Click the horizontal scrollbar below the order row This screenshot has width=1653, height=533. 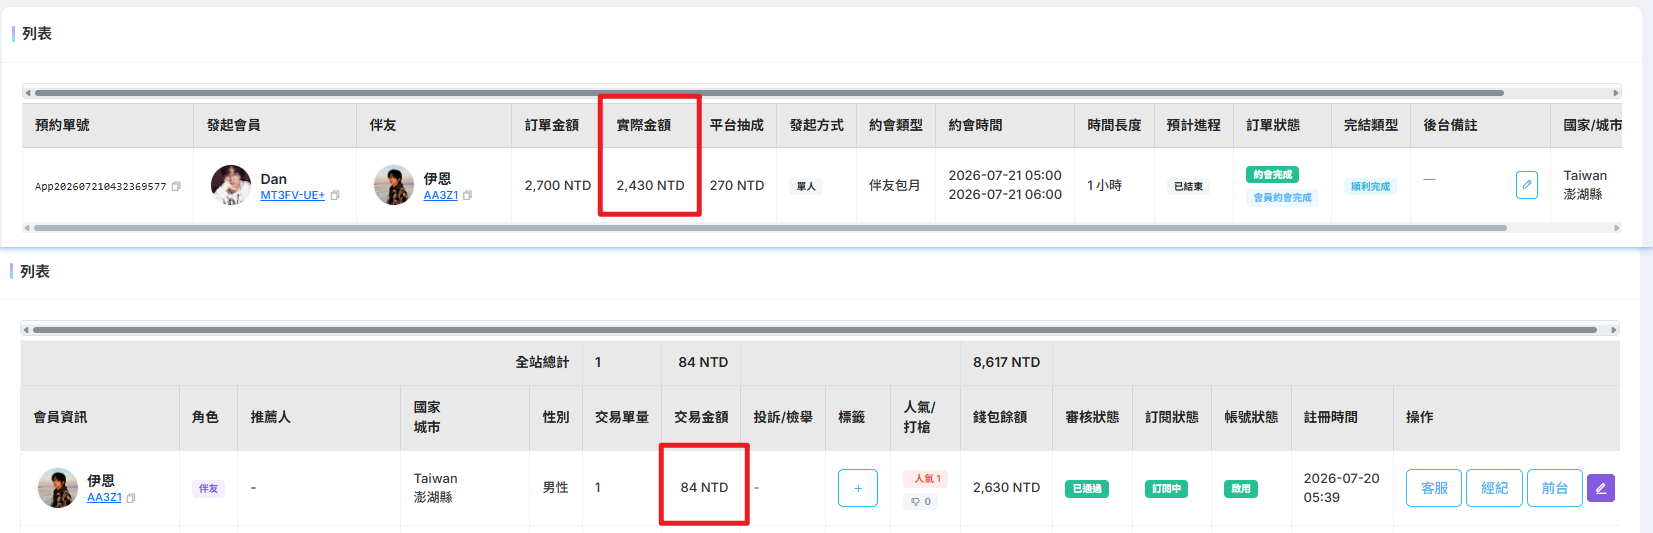(770, 228)
